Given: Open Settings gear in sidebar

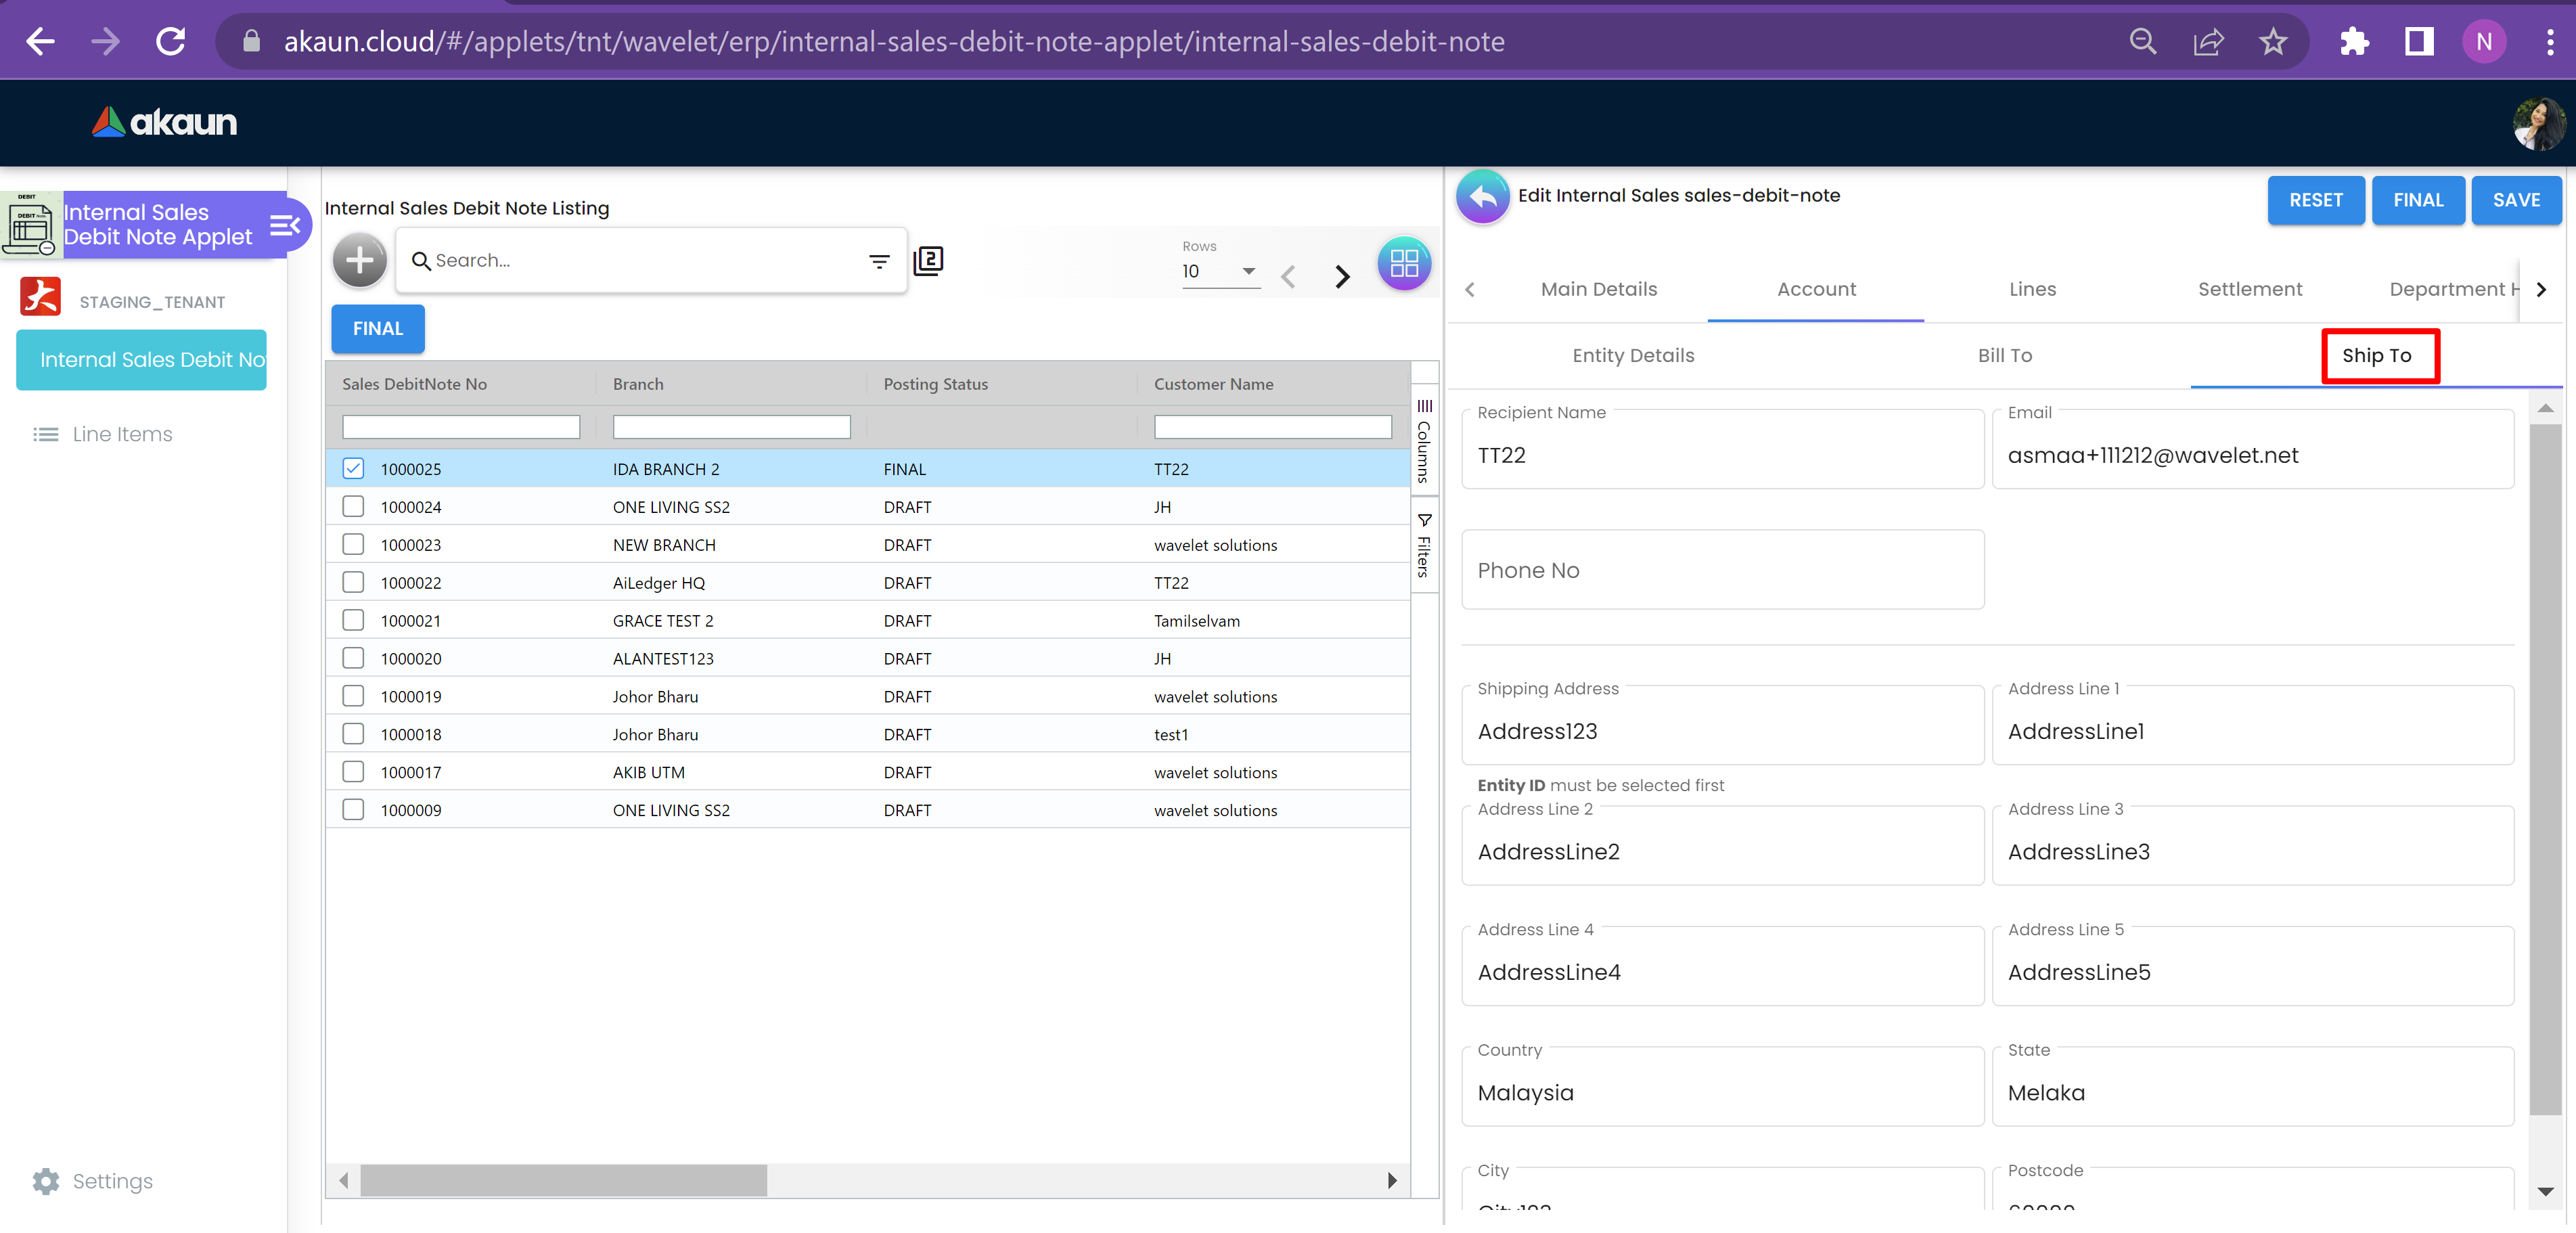Looking at the screenshot, I should [46, 1181].
